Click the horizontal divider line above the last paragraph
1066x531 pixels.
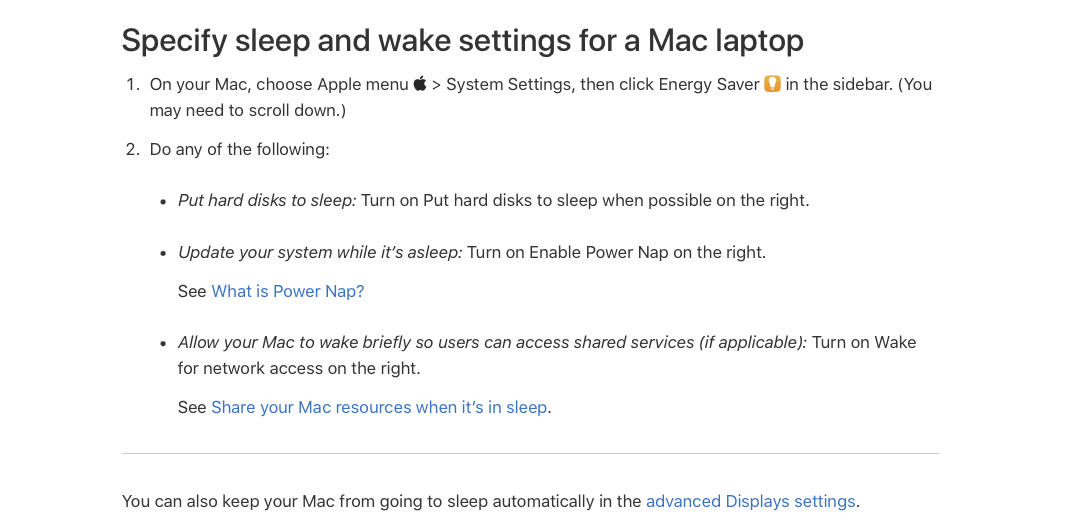[530, 453]
